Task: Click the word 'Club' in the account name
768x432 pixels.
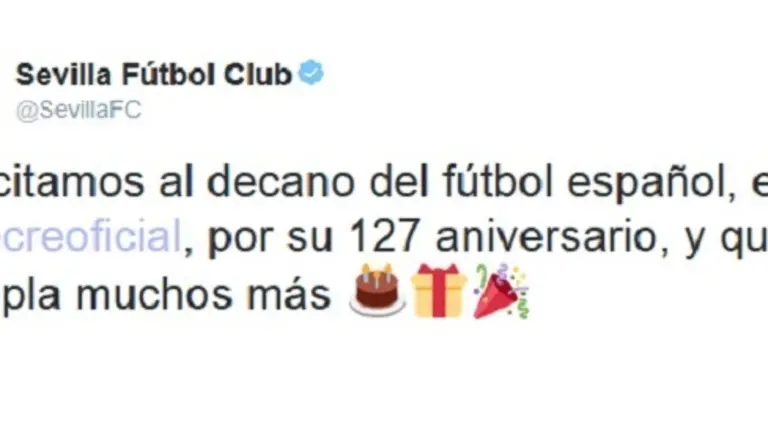Action: pyautogui.click(x=258, y=75)
